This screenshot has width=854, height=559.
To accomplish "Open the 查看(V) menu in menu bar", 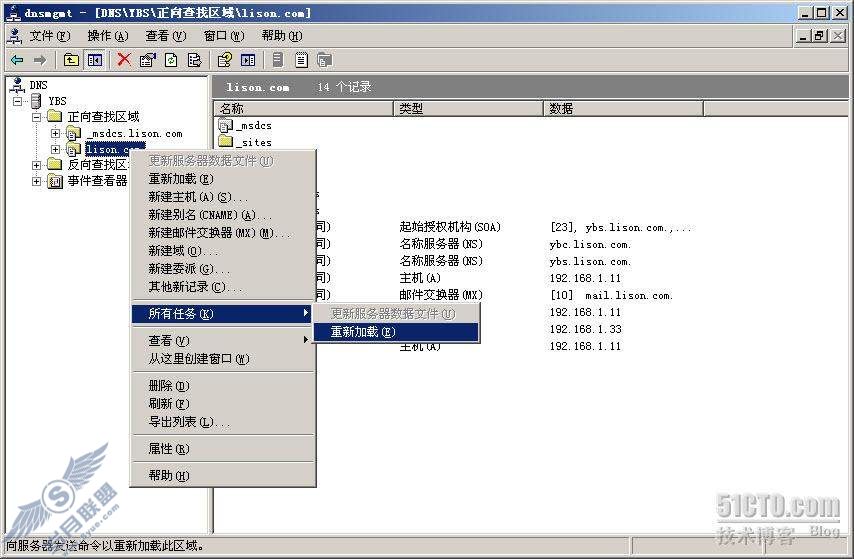I will 166,37.
